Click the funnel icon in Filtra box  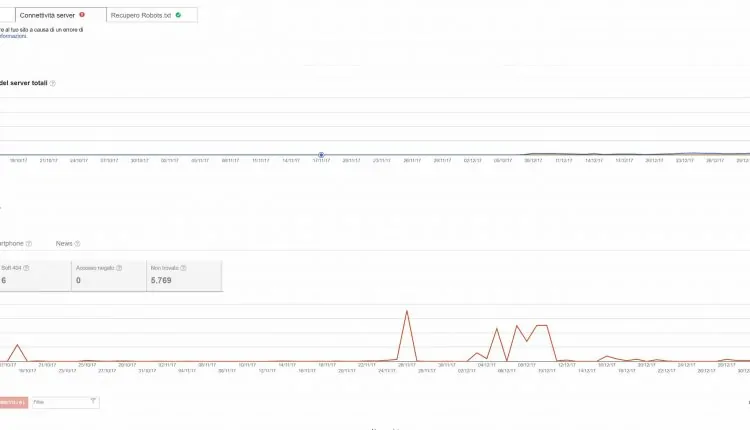coord(93,401)
